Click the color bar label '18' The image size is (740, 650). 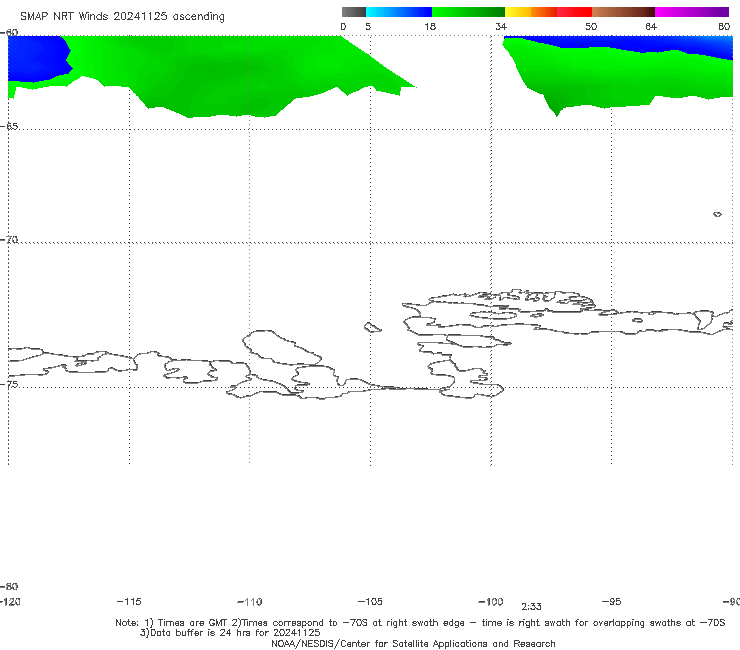pyautogui.click(x=430, y=26)
